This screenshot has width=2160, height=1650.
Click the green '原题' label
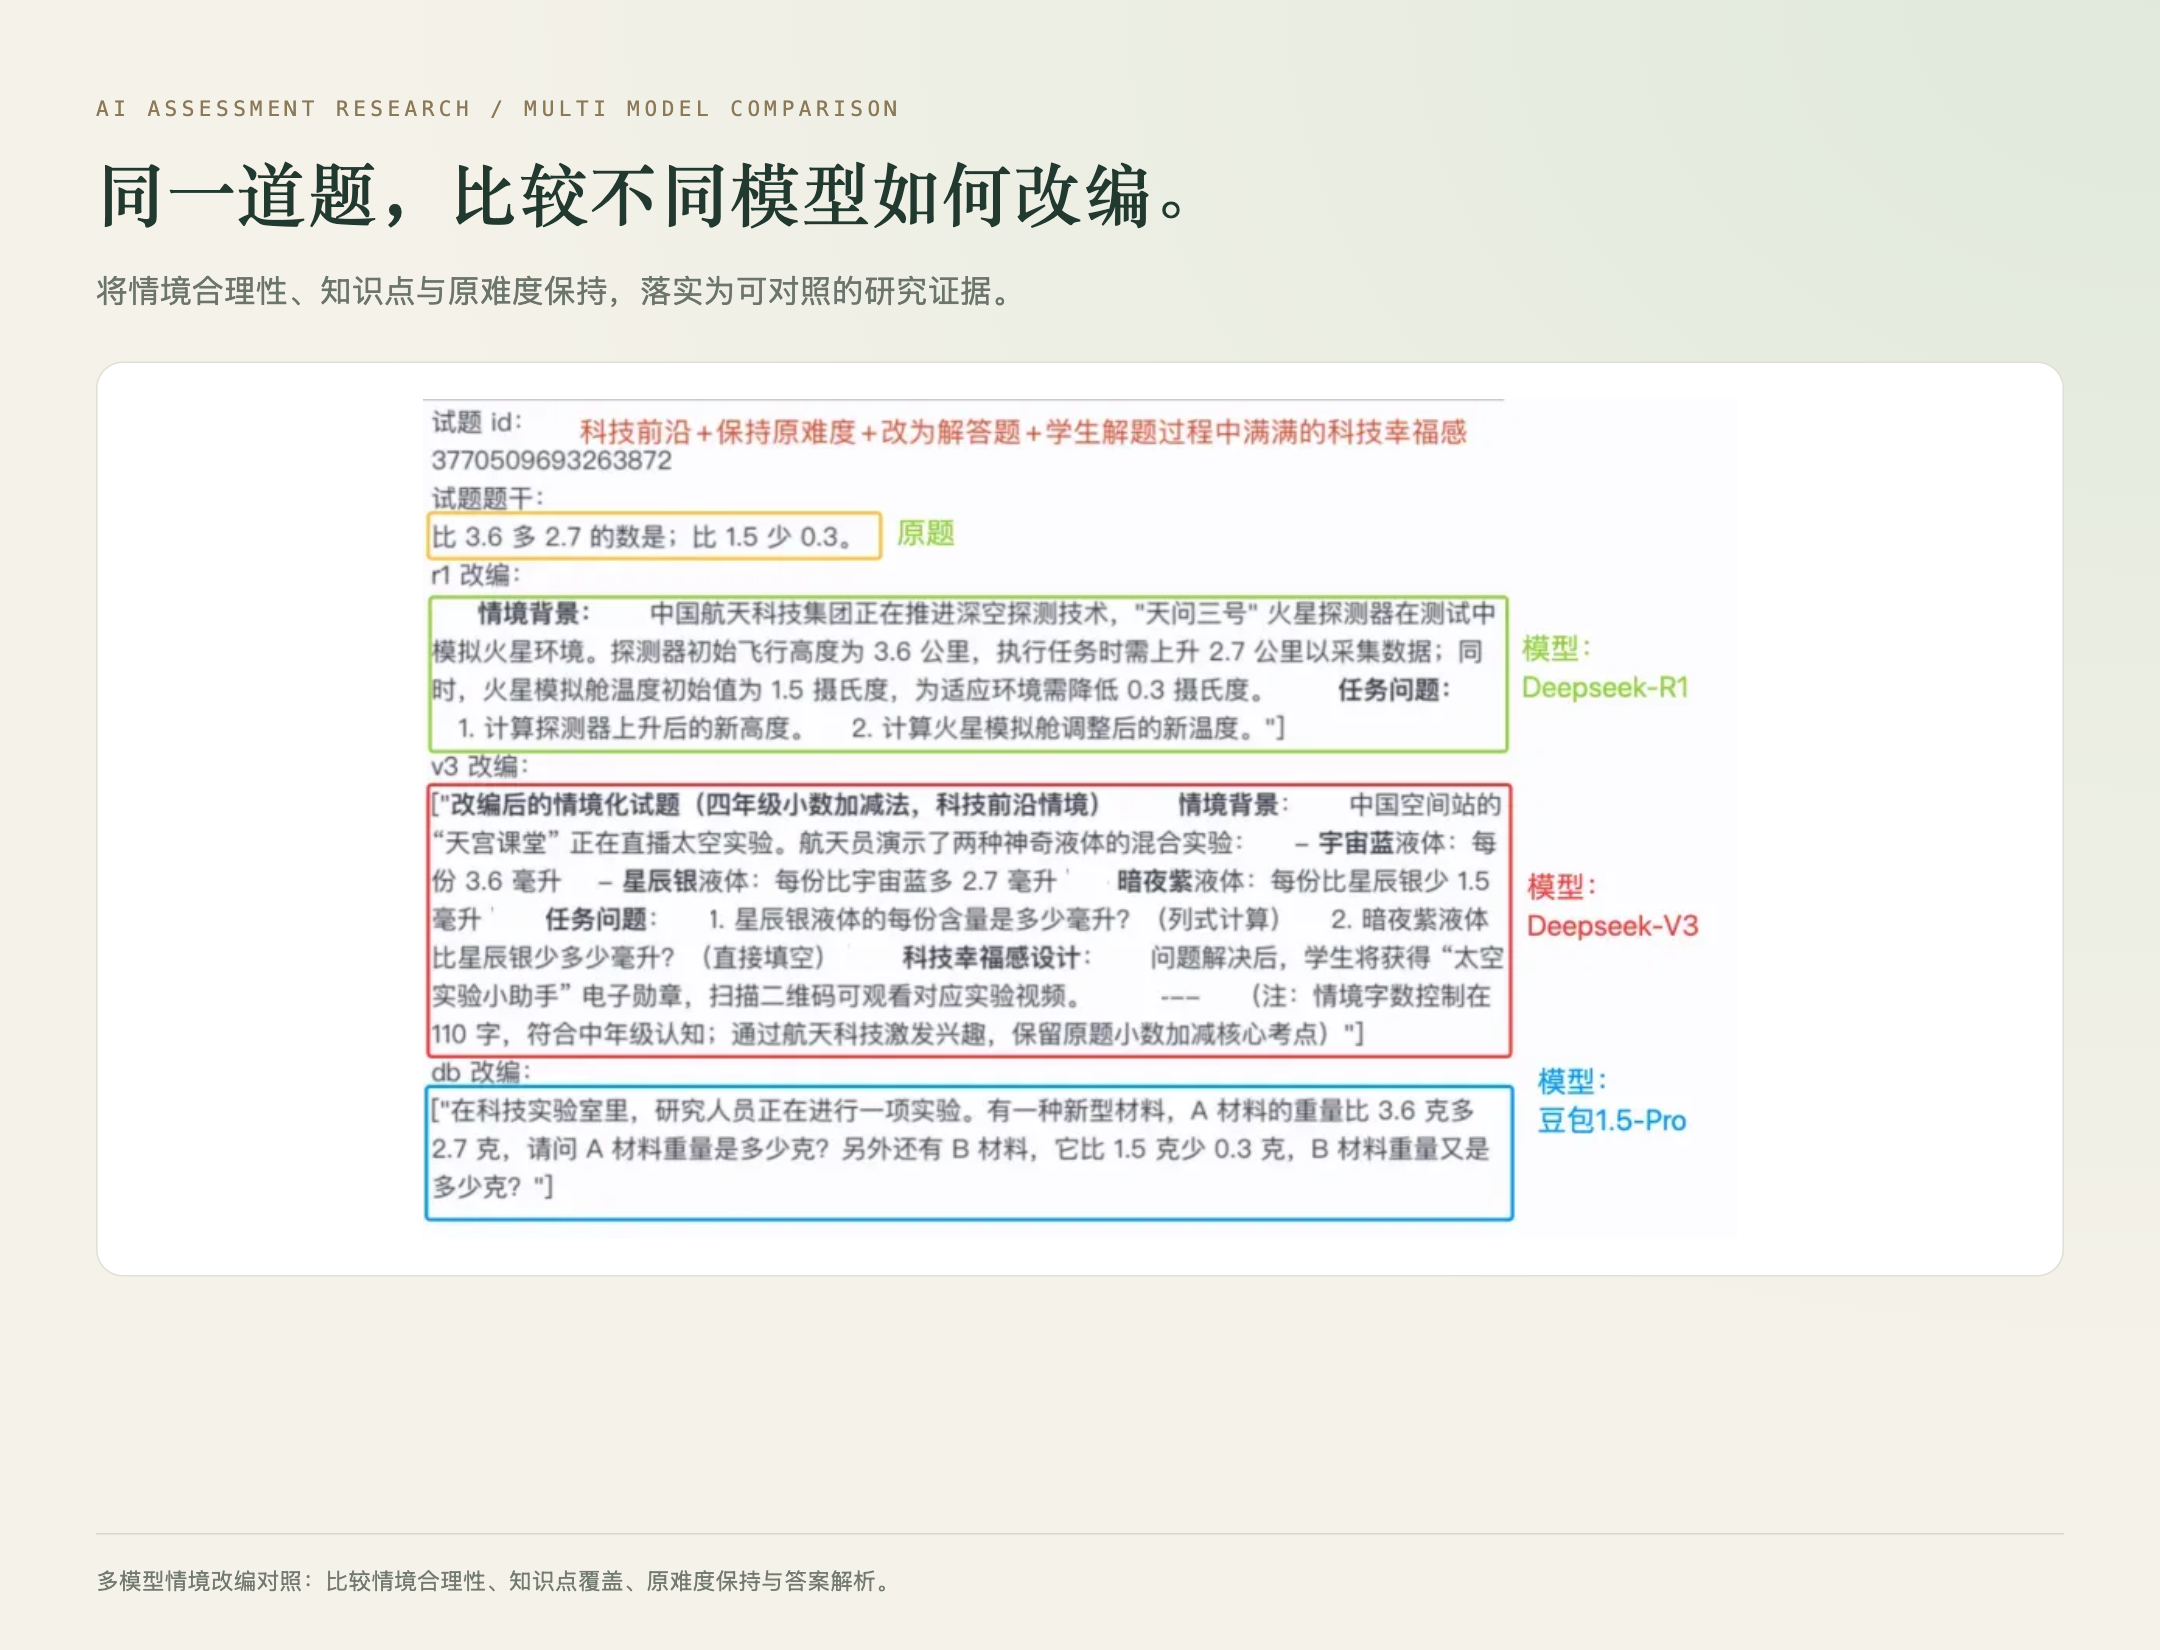coord(925,533)
